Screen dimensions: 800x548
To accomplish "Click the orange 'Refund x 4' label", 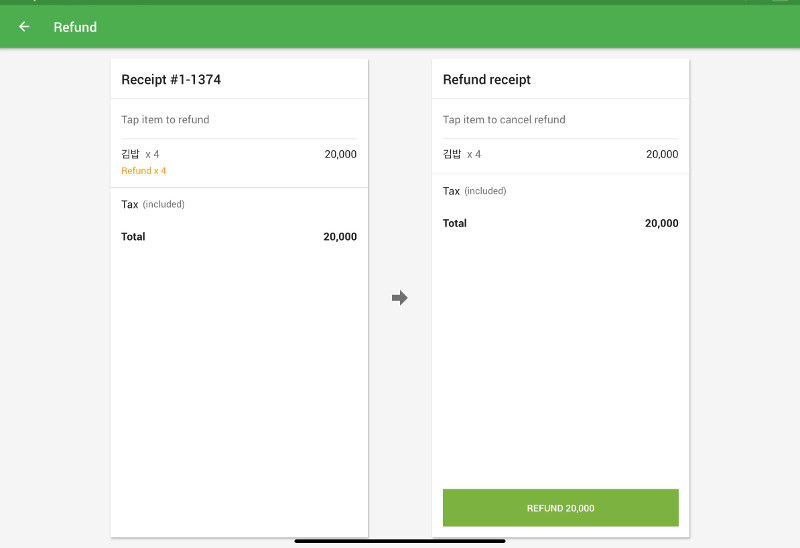I will tap(143, 171).
